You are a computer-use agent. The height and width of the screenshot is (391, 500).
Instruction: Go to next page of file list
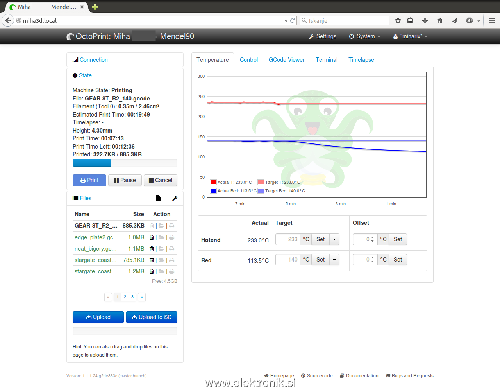click(142, 297)
